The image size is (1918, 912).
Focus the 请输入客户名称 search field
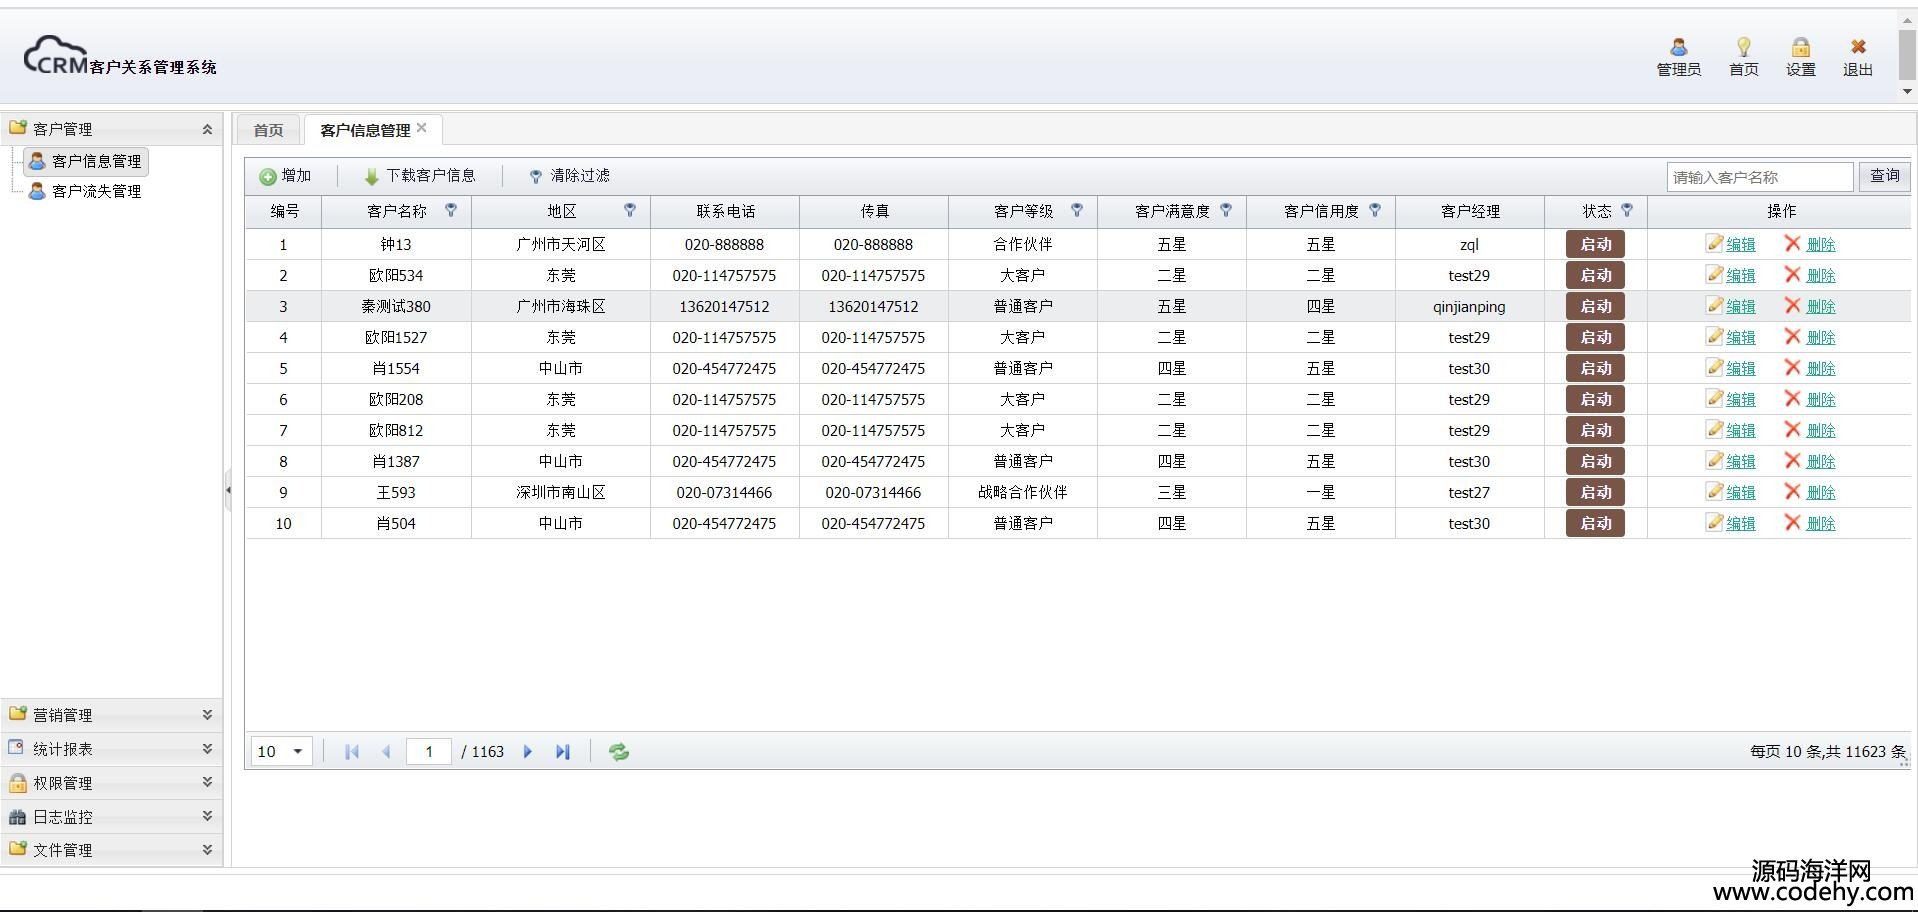click(1760, 177)
